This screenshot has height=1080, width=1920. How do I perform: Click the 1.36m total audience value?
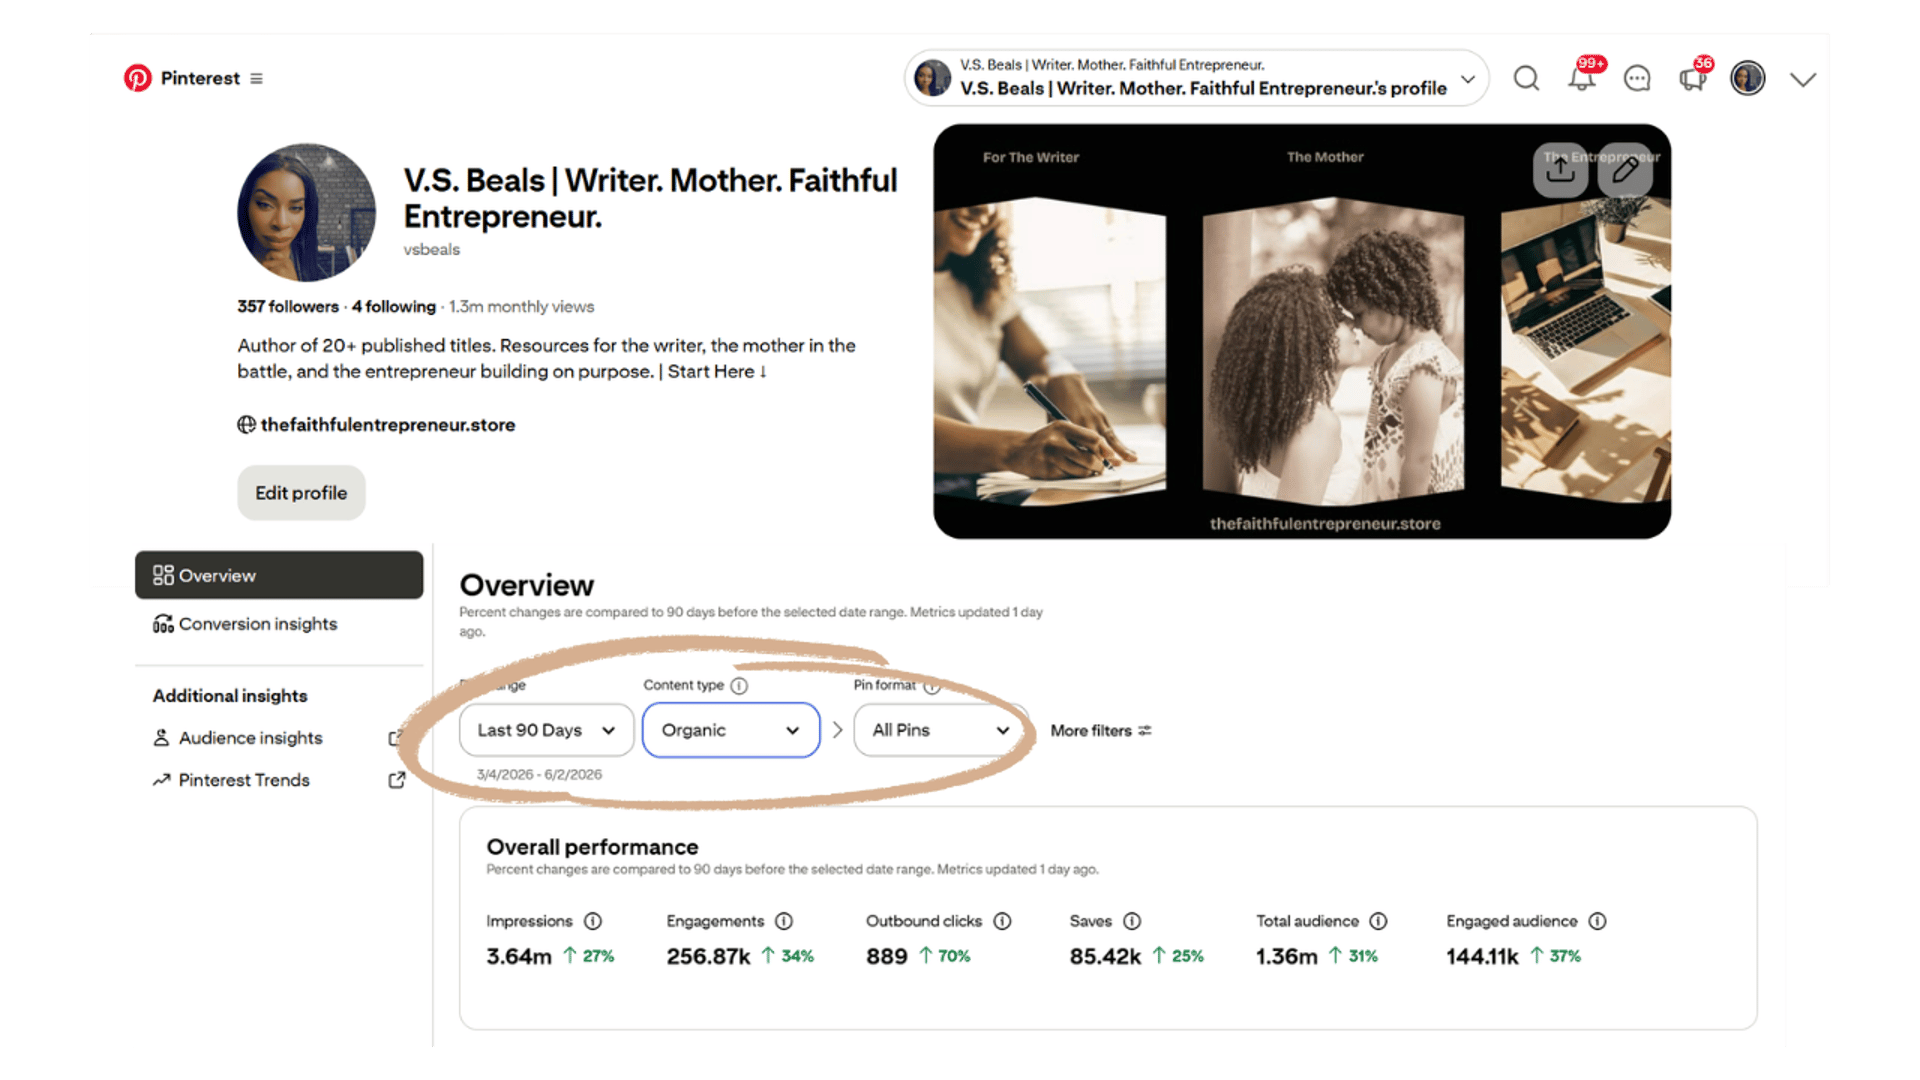(1287, 957)
